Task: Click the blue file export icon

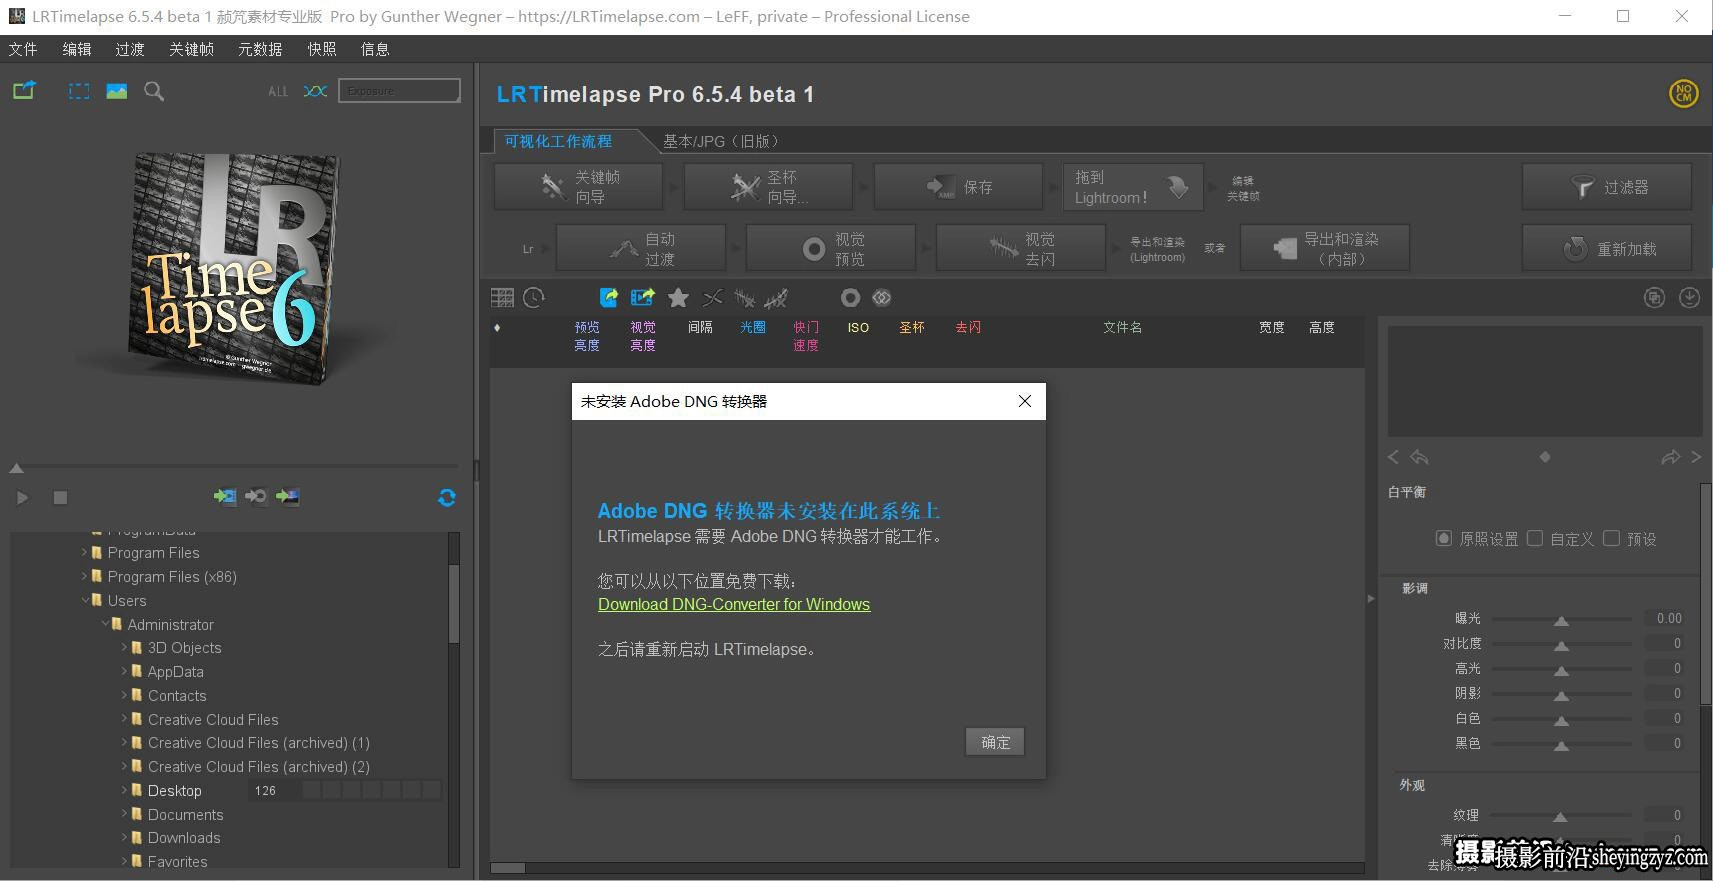Action: point(608,297)
